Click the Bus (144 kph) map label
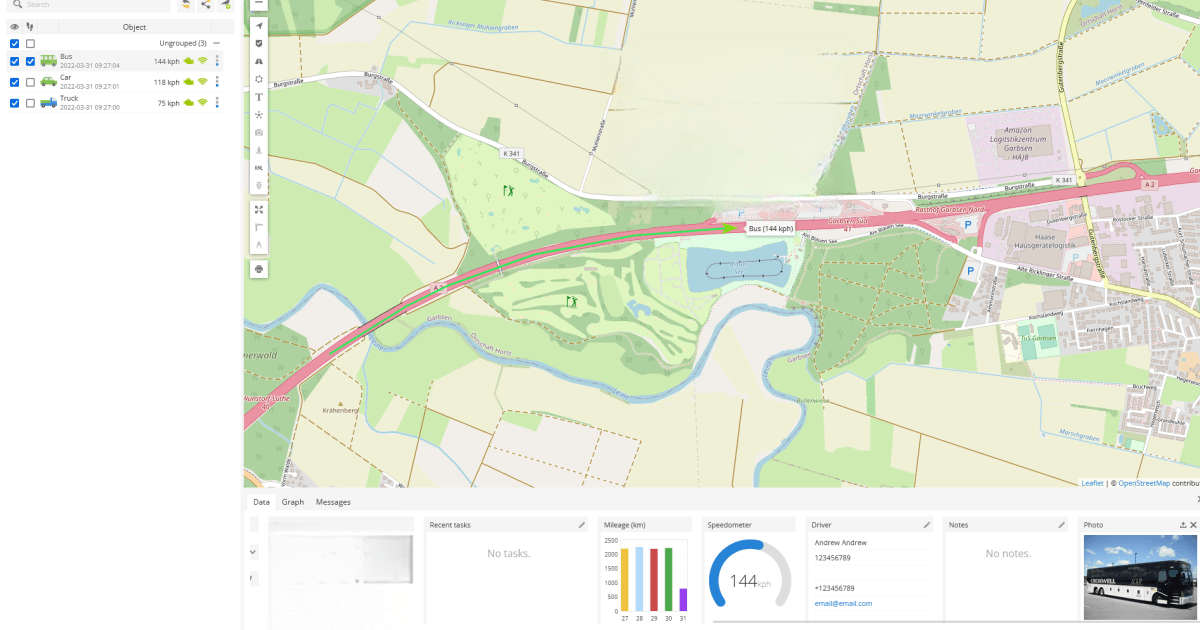Image resolution: width=1200 pixels, height=630 pixels. click(x=770, y=229)
